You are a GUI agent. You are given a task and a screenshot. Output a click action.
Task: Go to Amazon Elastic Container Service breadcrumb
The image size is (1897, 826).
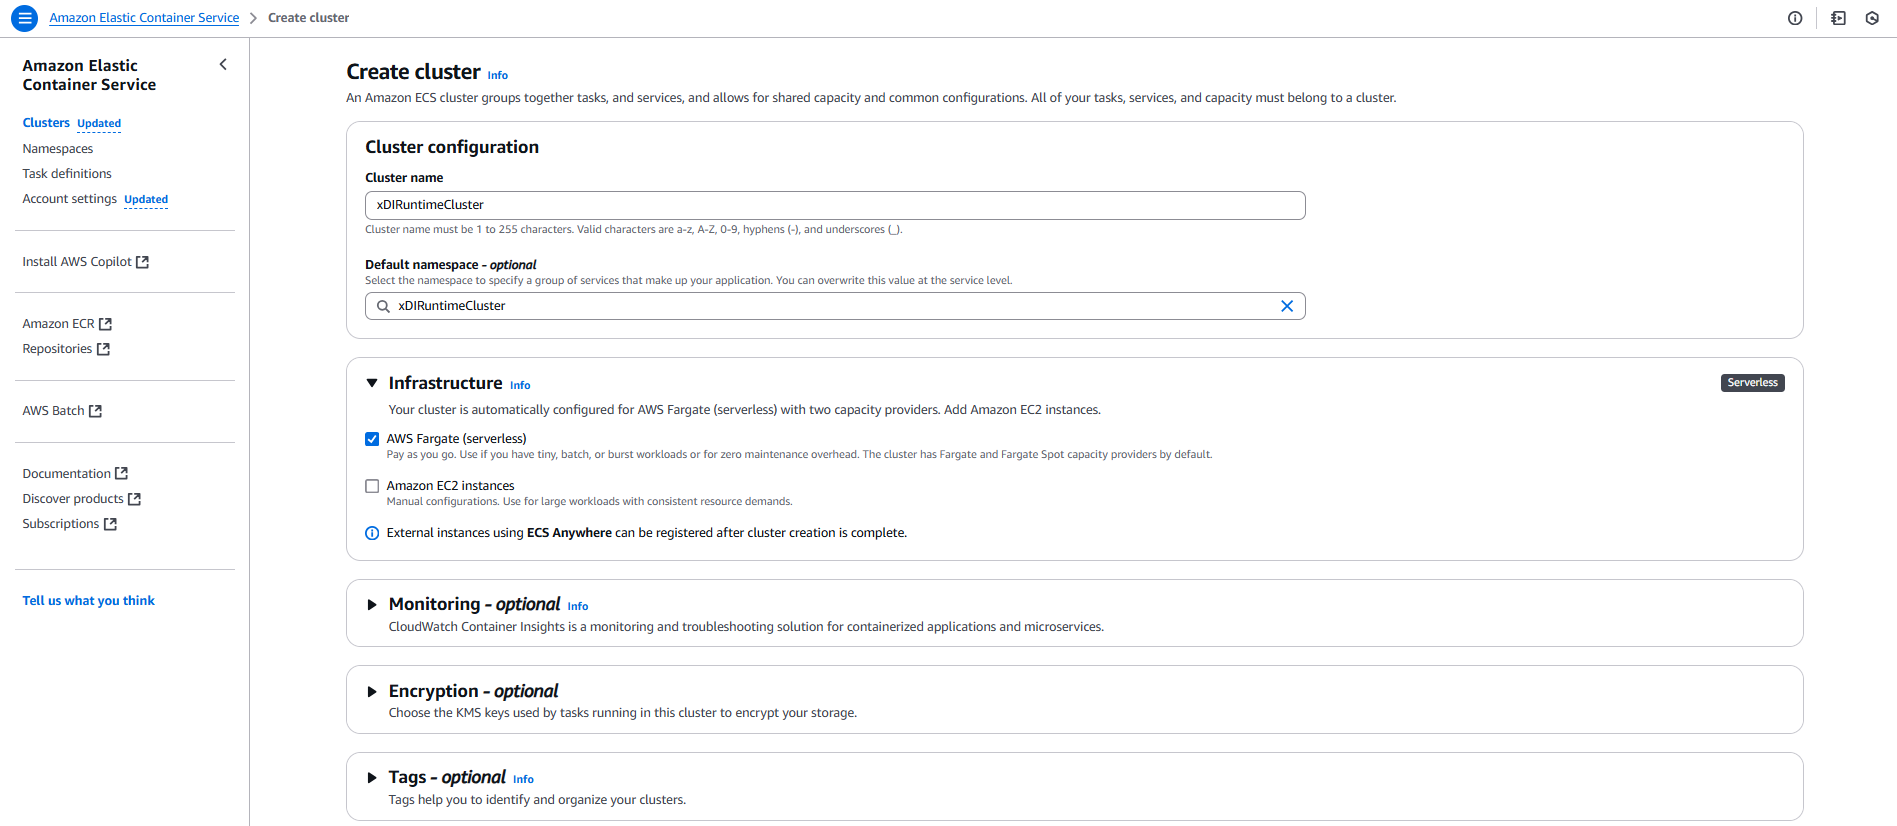click(144, 18)
